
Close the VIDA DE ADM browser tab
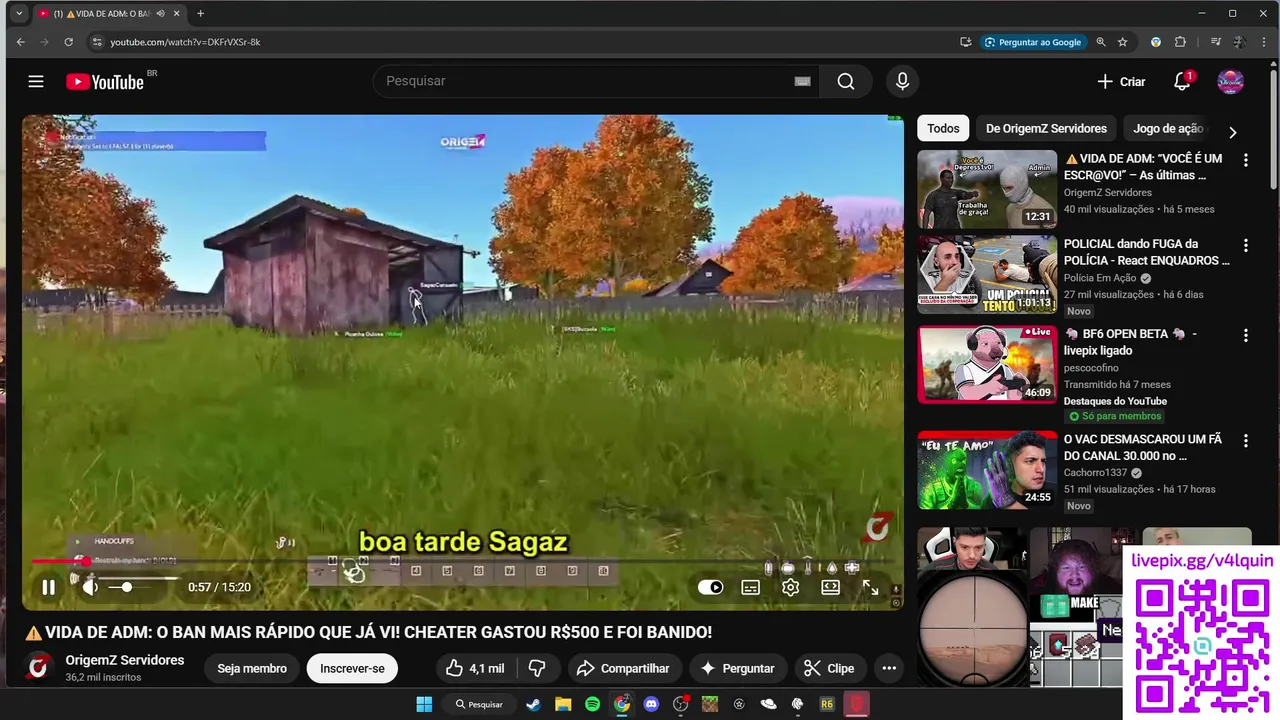(x=177, y=13)
